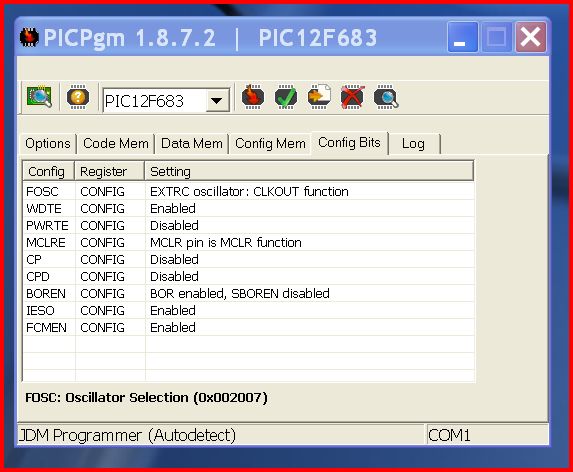Click the Verify PIC green checkmark icon
The width and height of the screenshot is (573, 472).
286,97
